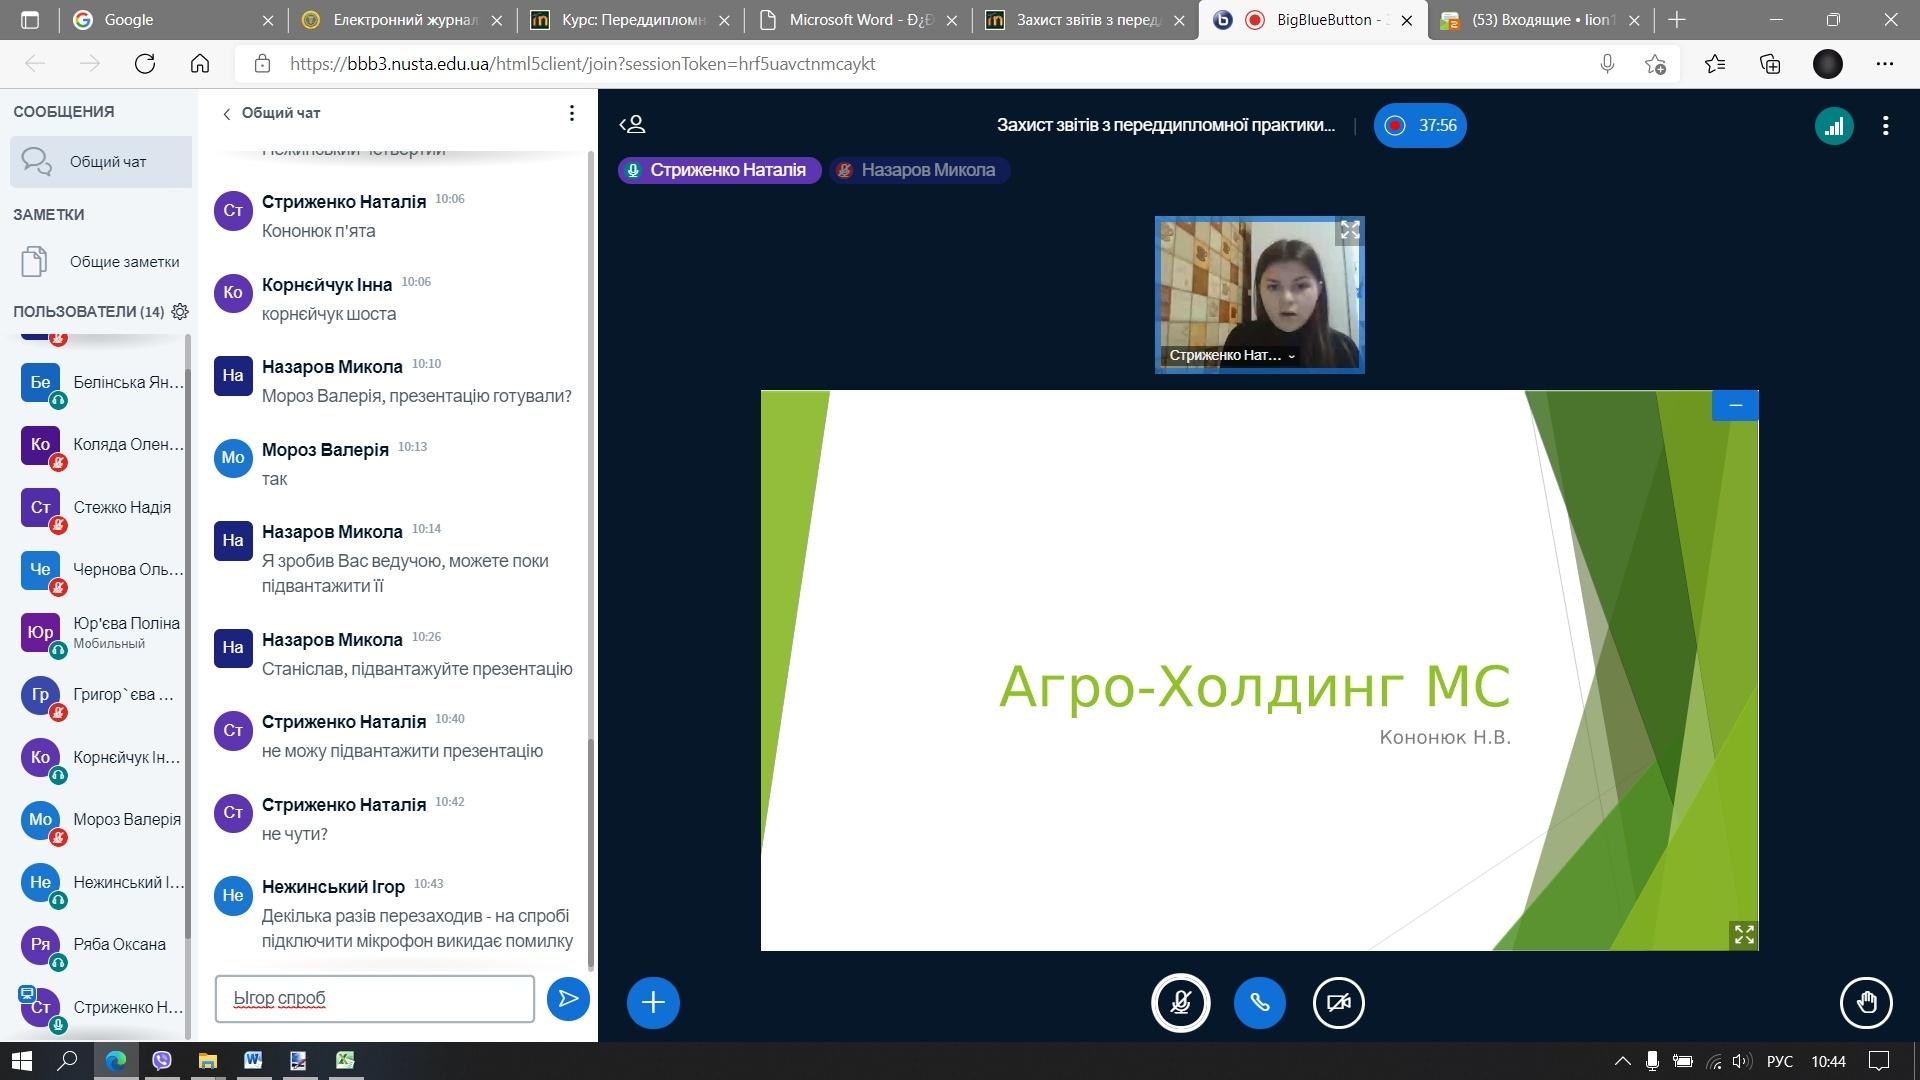
Task: Open manage users gear icon
Action: tap(180, 311)
